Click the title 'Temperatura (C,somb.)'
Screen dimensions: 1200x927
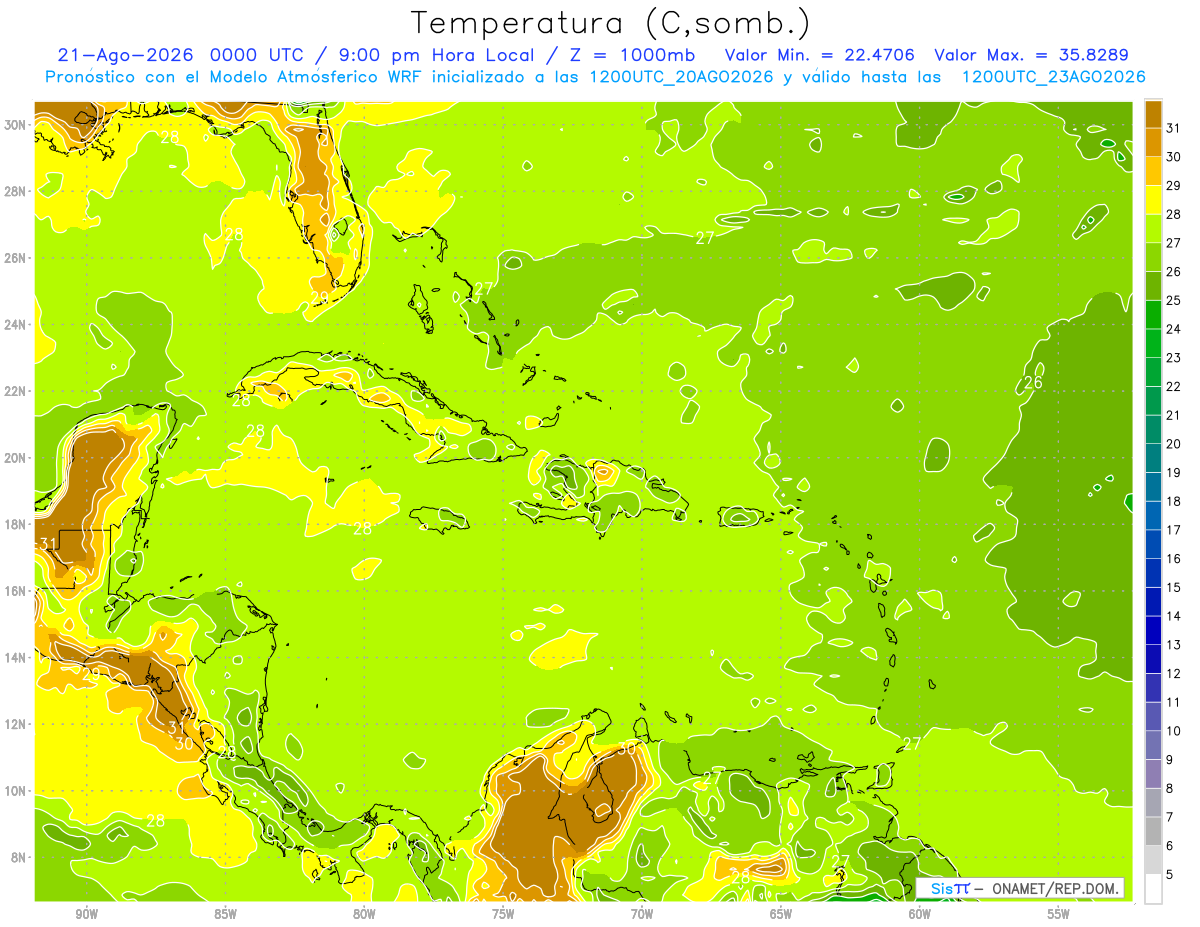click(x=611, y=23)
